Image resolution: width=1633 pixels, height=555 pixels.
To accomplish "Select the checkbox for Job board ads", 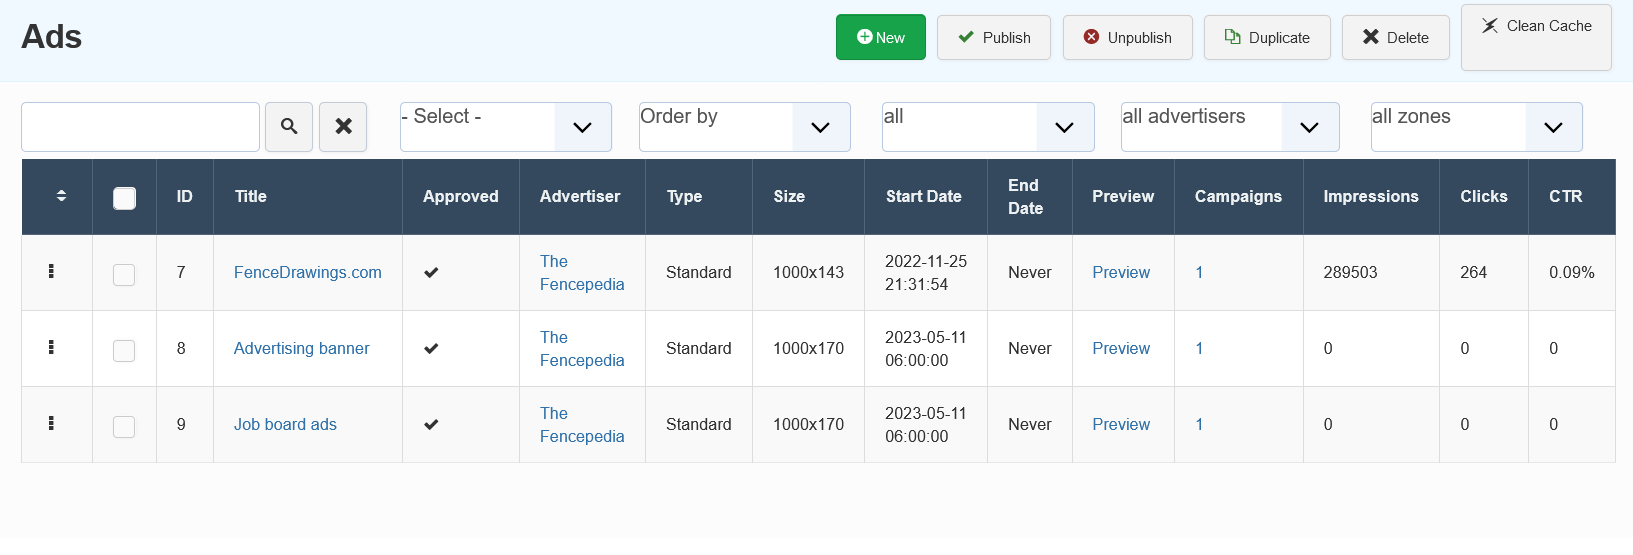I will click(x=124, y=426).
